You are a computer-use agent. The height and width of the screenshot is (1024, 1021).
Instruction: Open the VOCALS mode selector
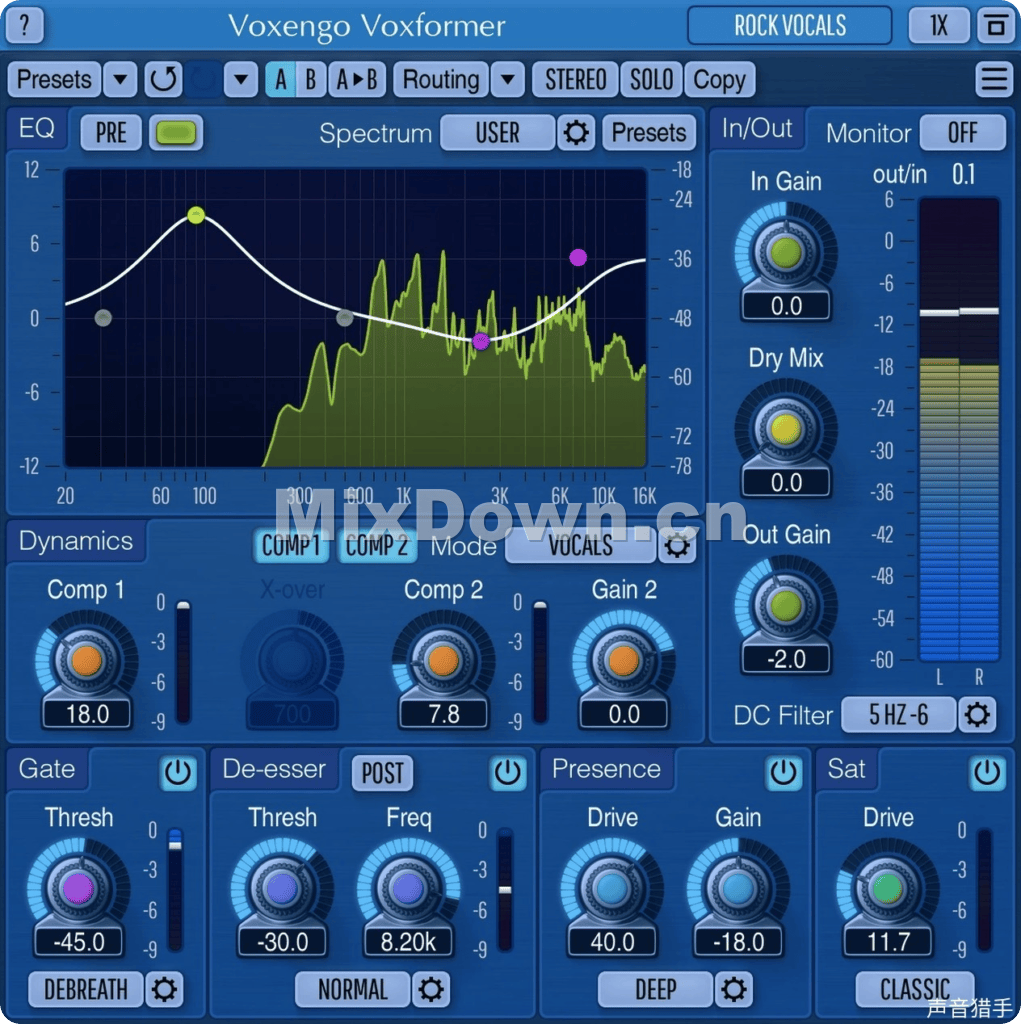click(580, 546)
